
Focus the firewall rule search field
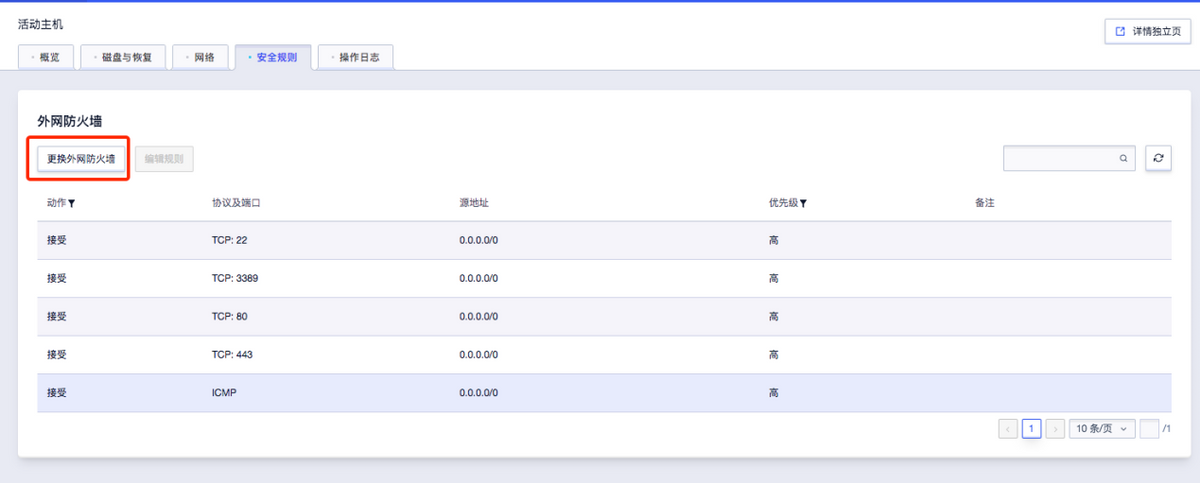[1069, 158]
